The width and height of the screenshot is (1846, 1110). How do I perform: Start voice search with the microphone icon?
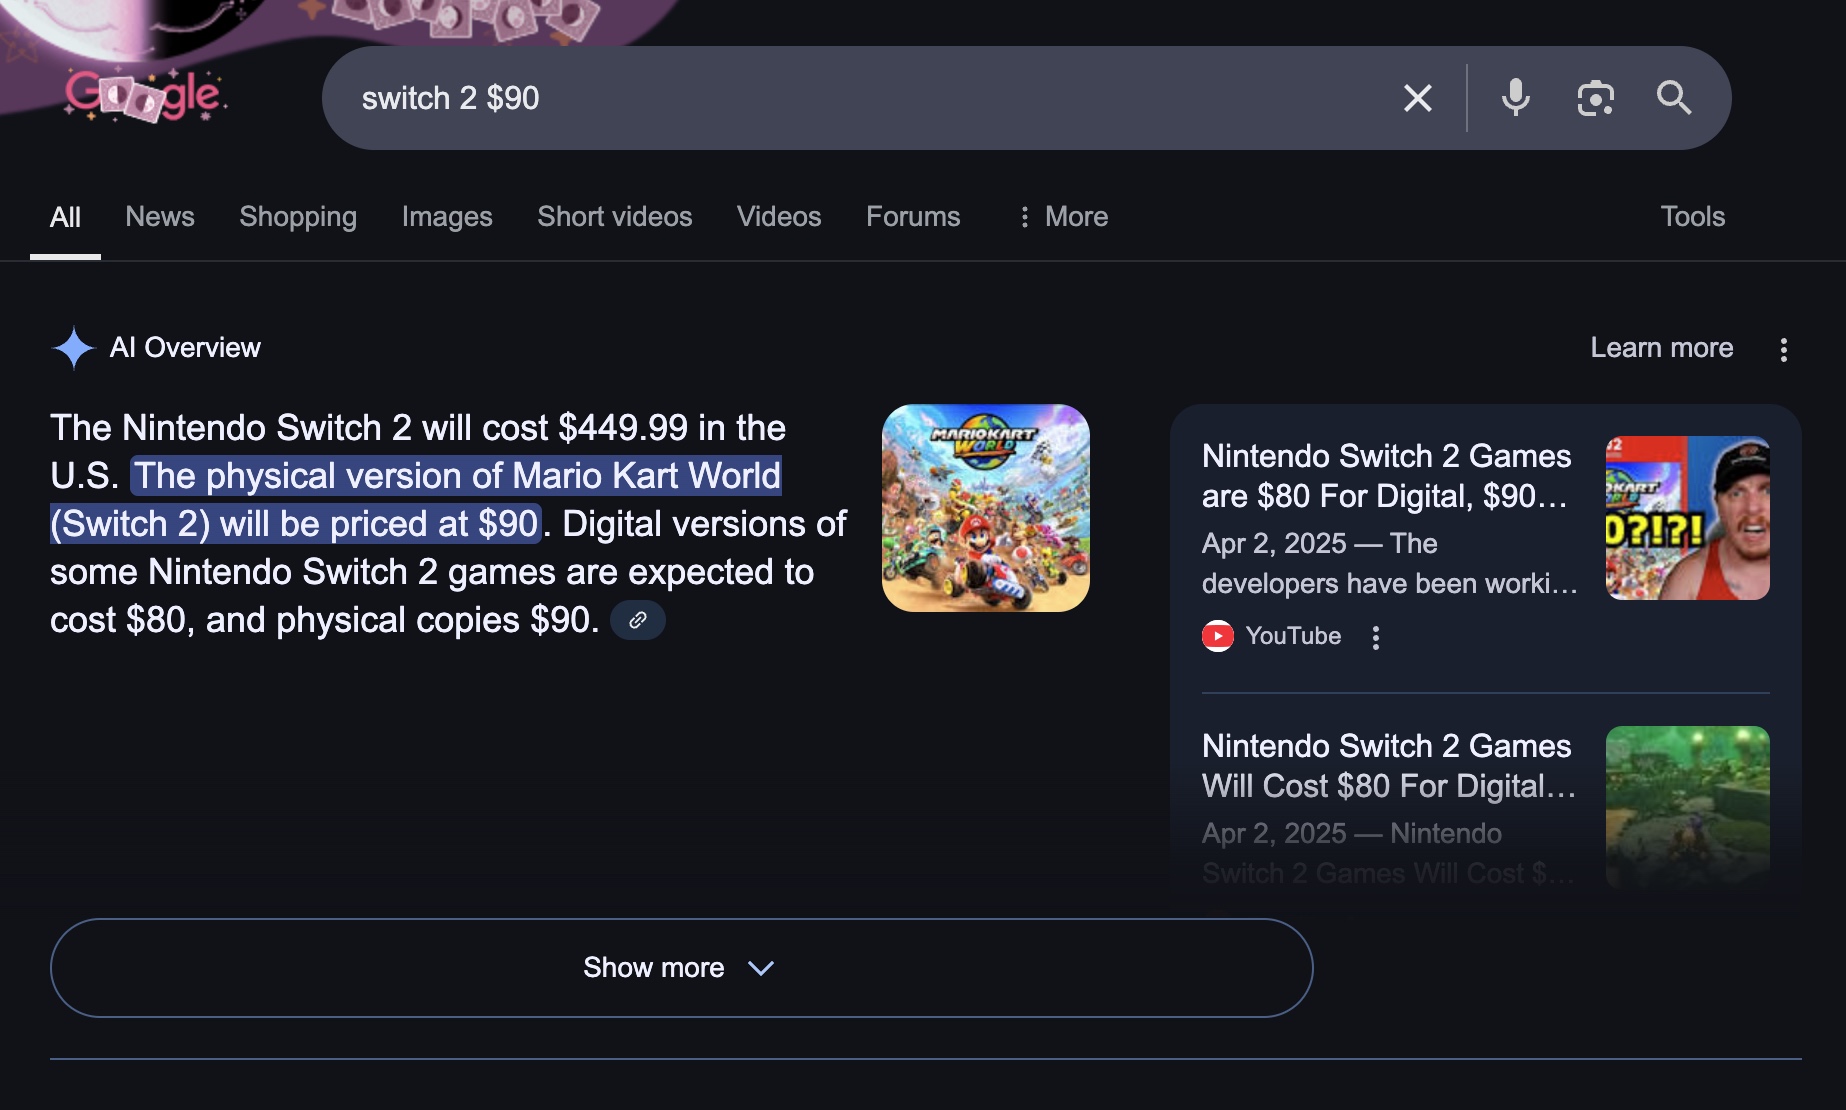(x=1515, y=98)
